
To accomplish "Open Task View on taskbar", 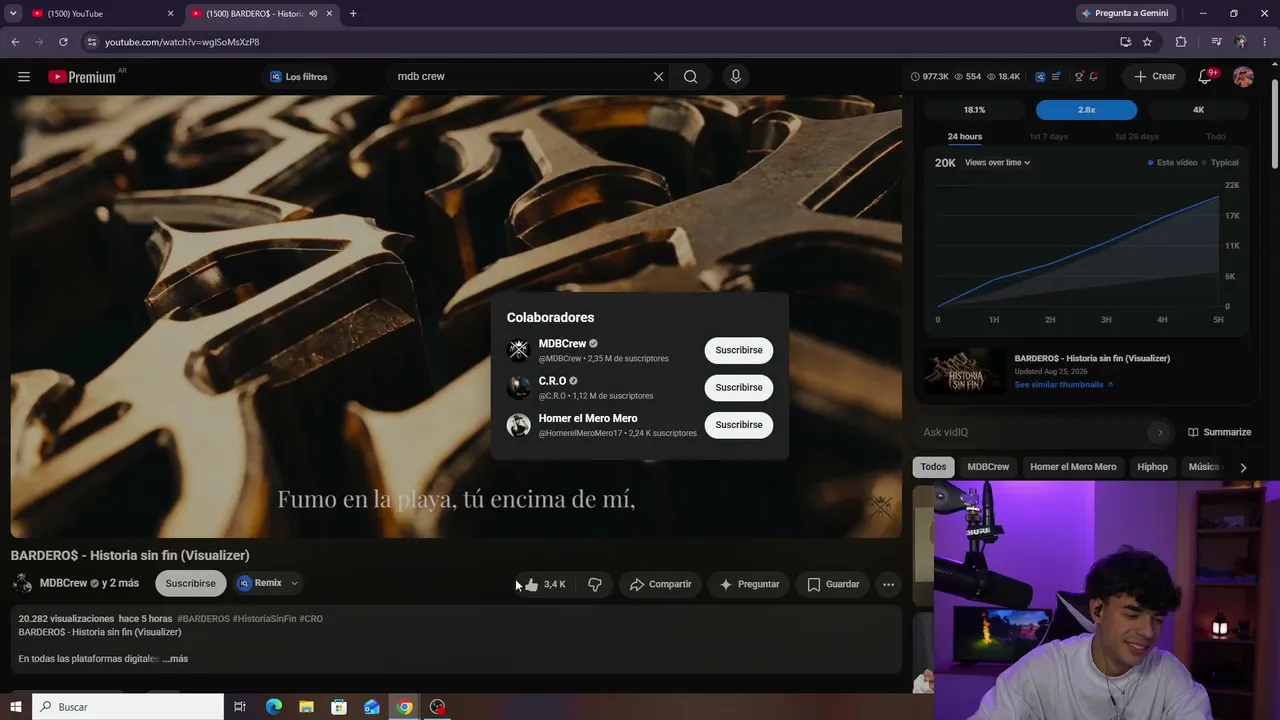I will [x=240, y=707].
